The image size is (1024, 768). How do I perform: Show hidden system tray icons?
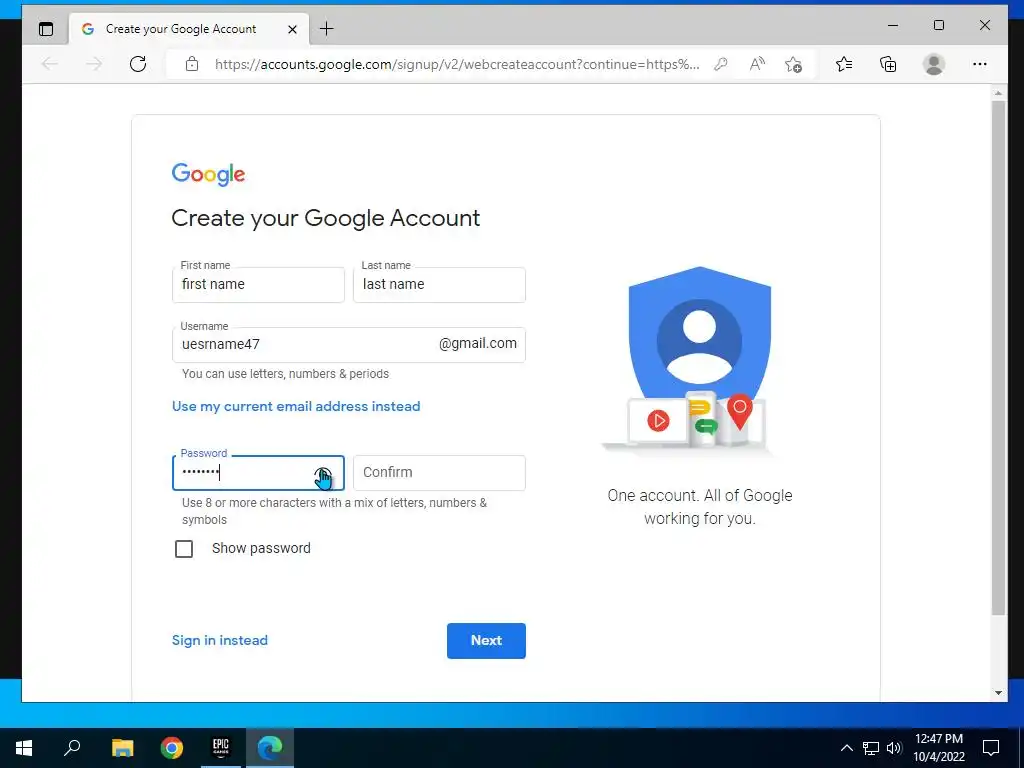[846, 748]
